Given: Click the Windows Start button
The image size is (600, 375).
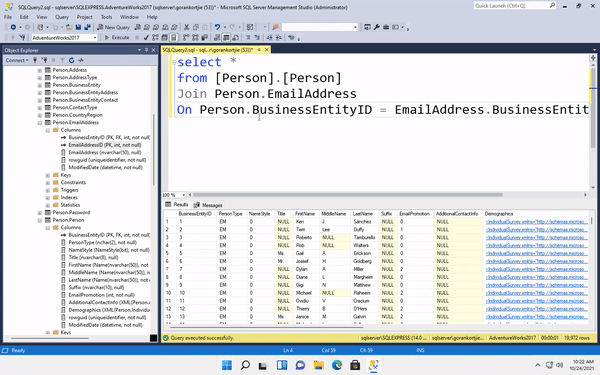Looking at the screenshot, I should coord(227,365).
